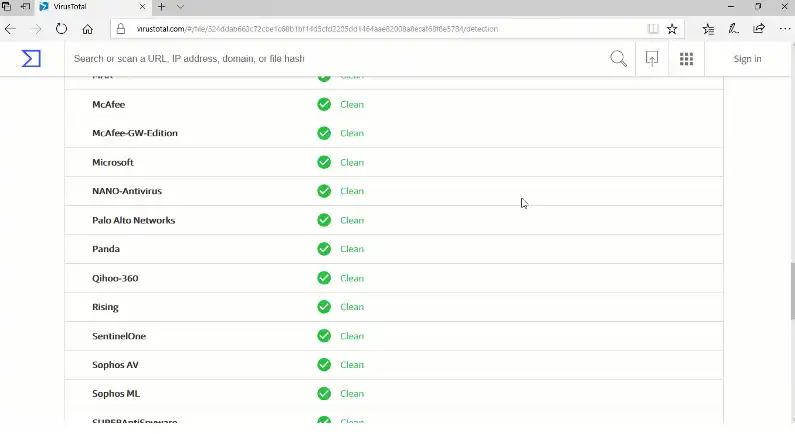Click the Sign in link
Viewport: 795px width, 434px height.
click(x=747, y=59)
